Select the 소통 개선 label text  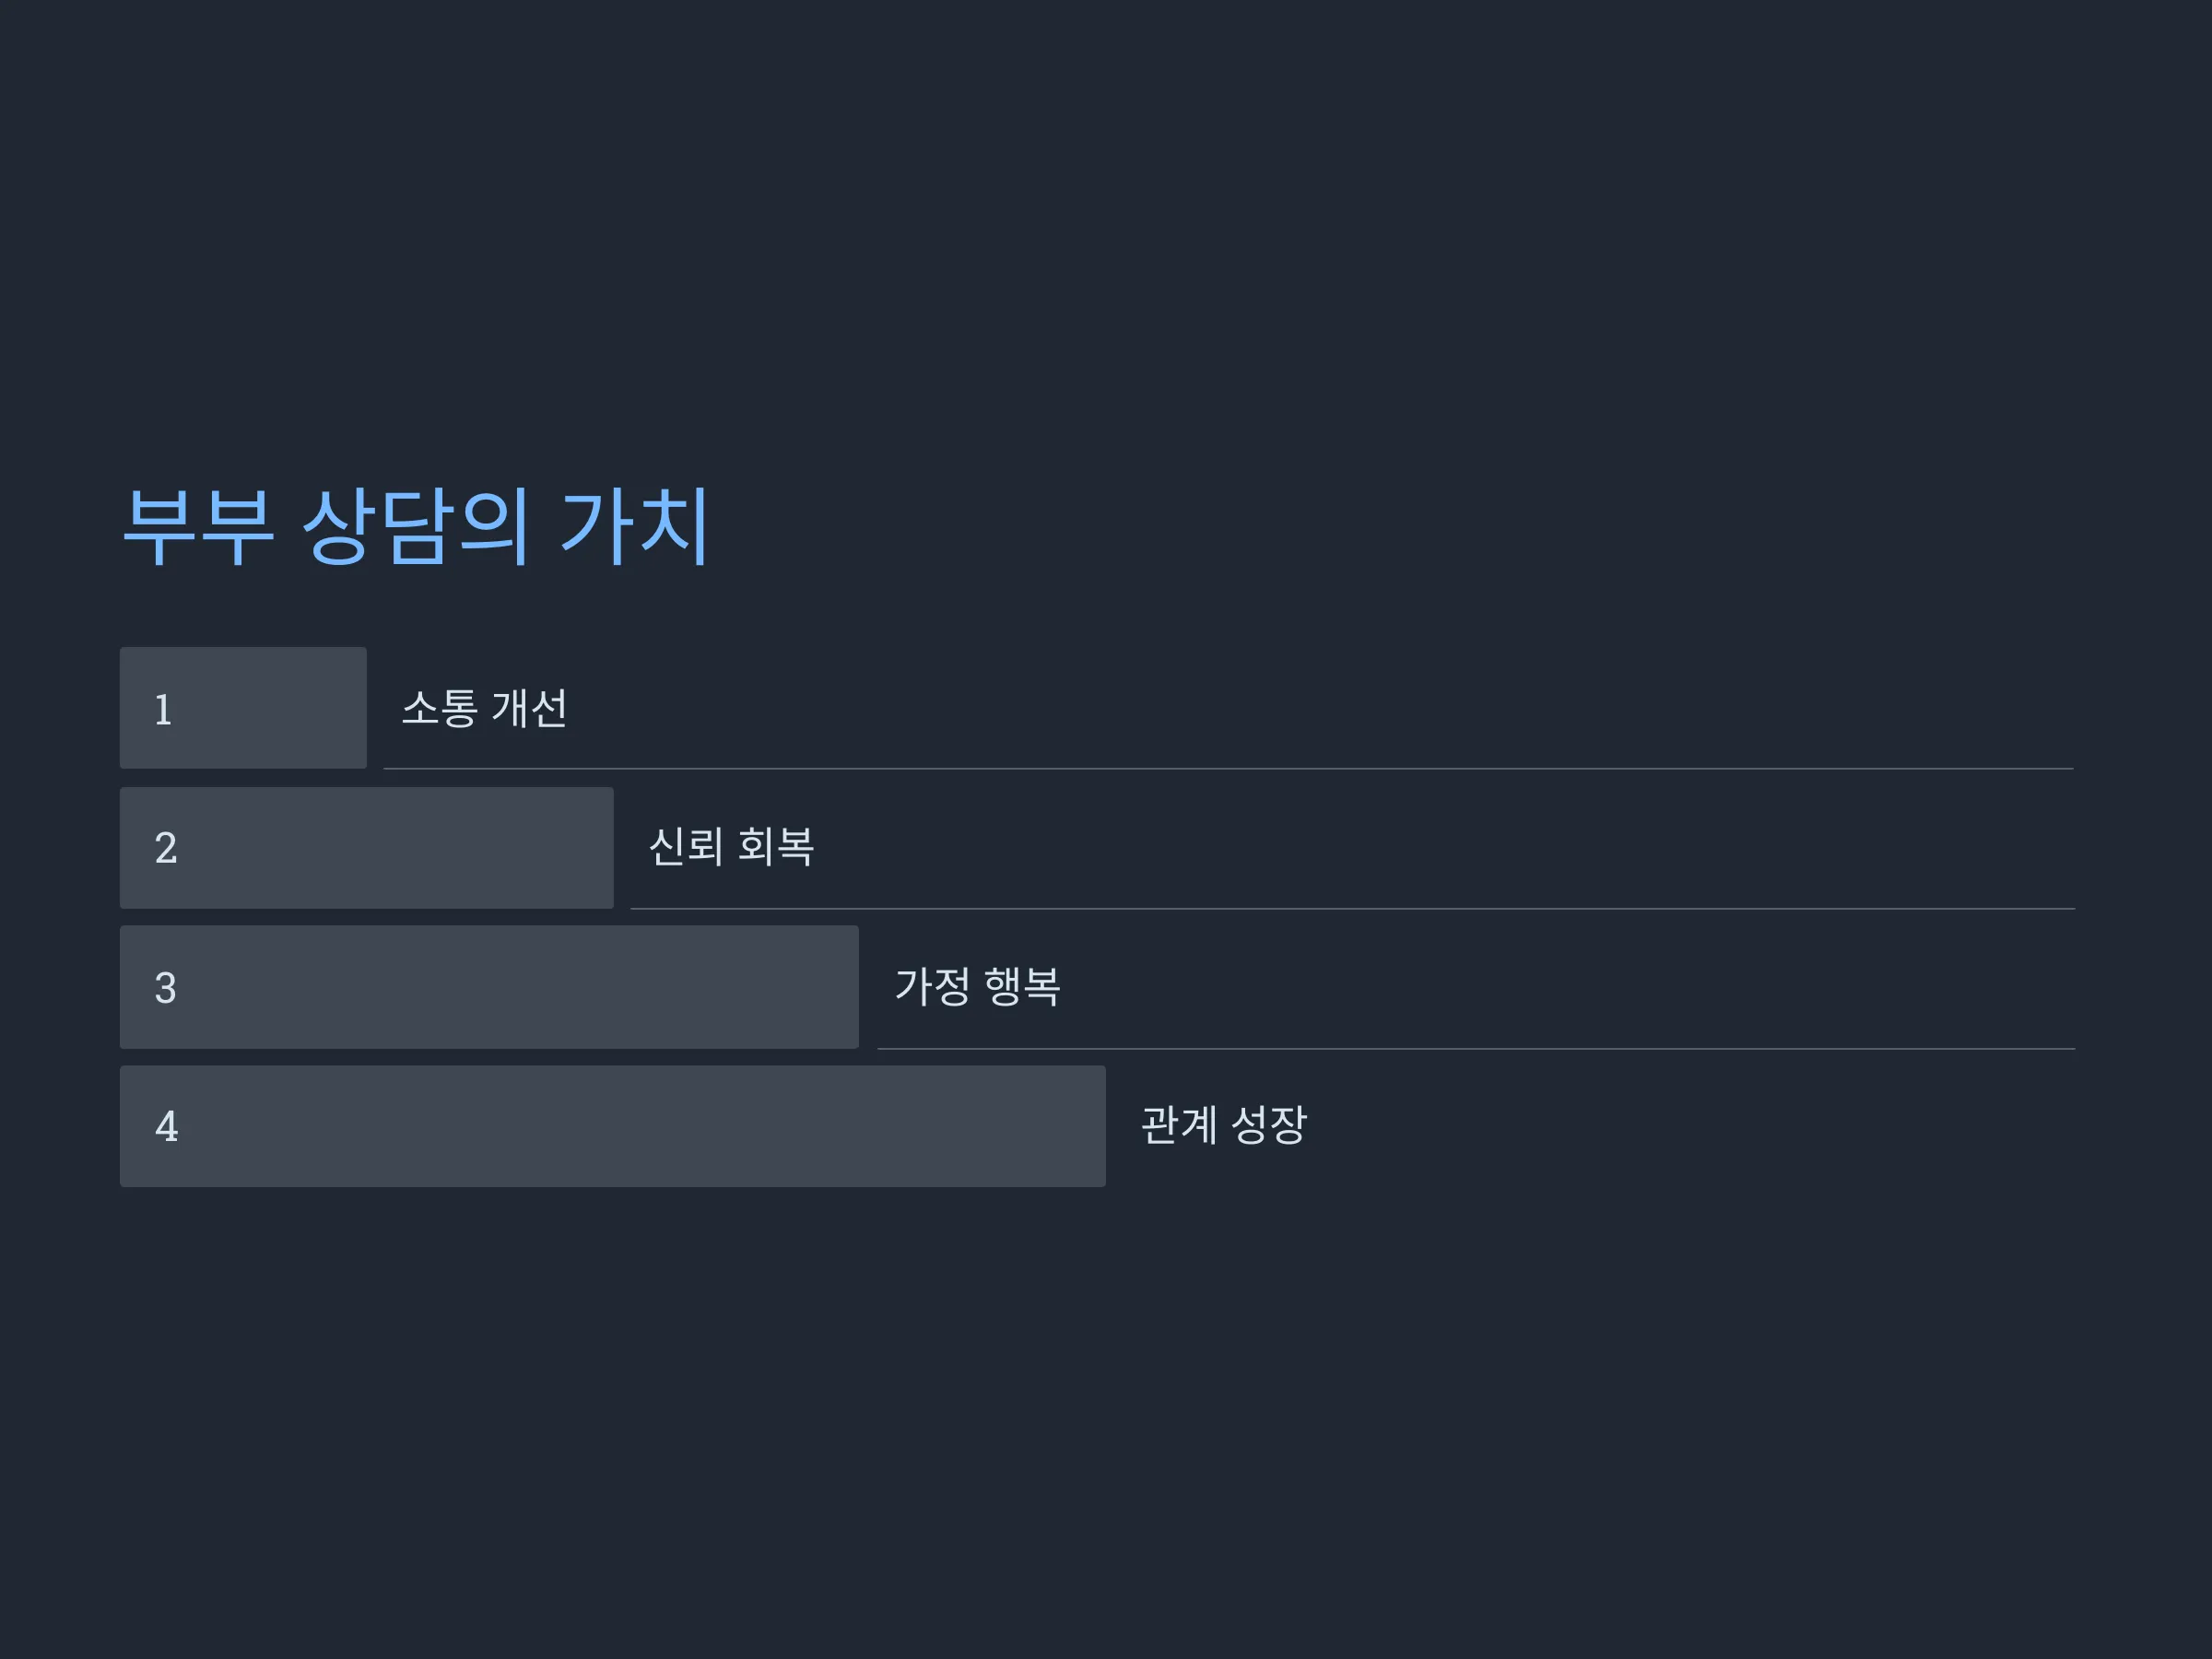pyautogui.click(x=485, y=708)
